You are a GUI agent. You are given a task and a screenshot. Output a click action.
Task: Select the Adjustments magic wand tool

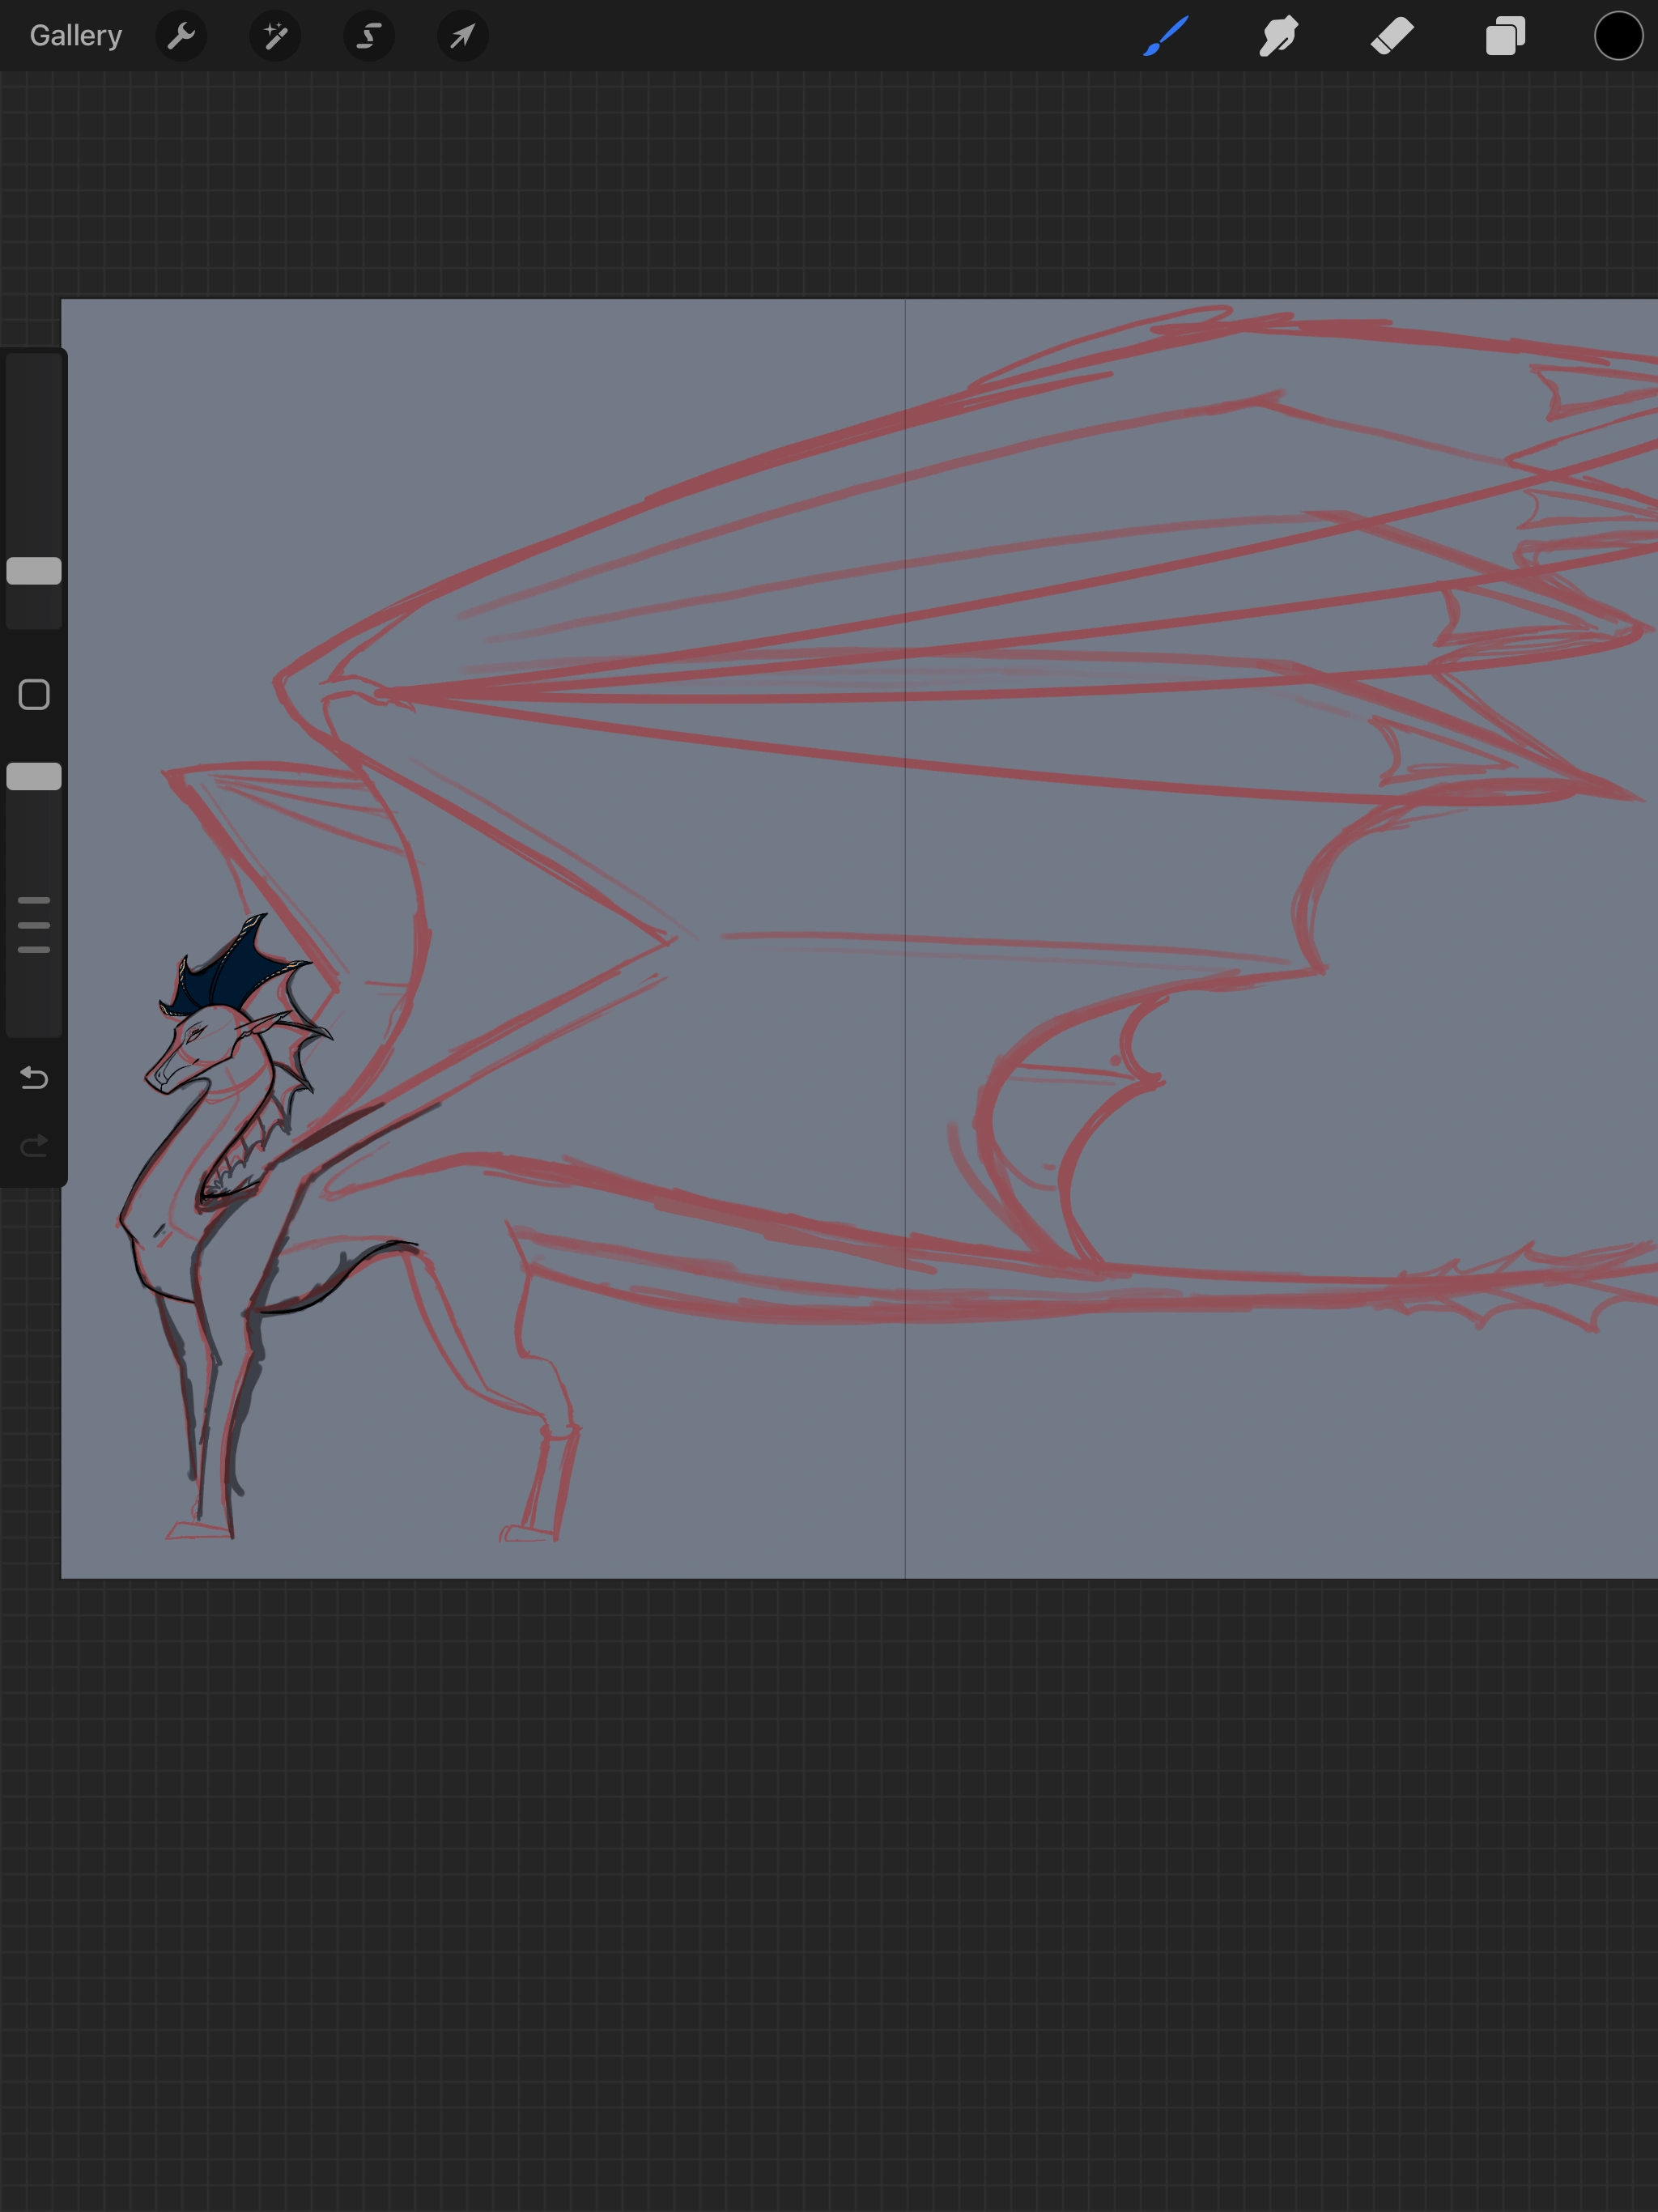[275, 36]
